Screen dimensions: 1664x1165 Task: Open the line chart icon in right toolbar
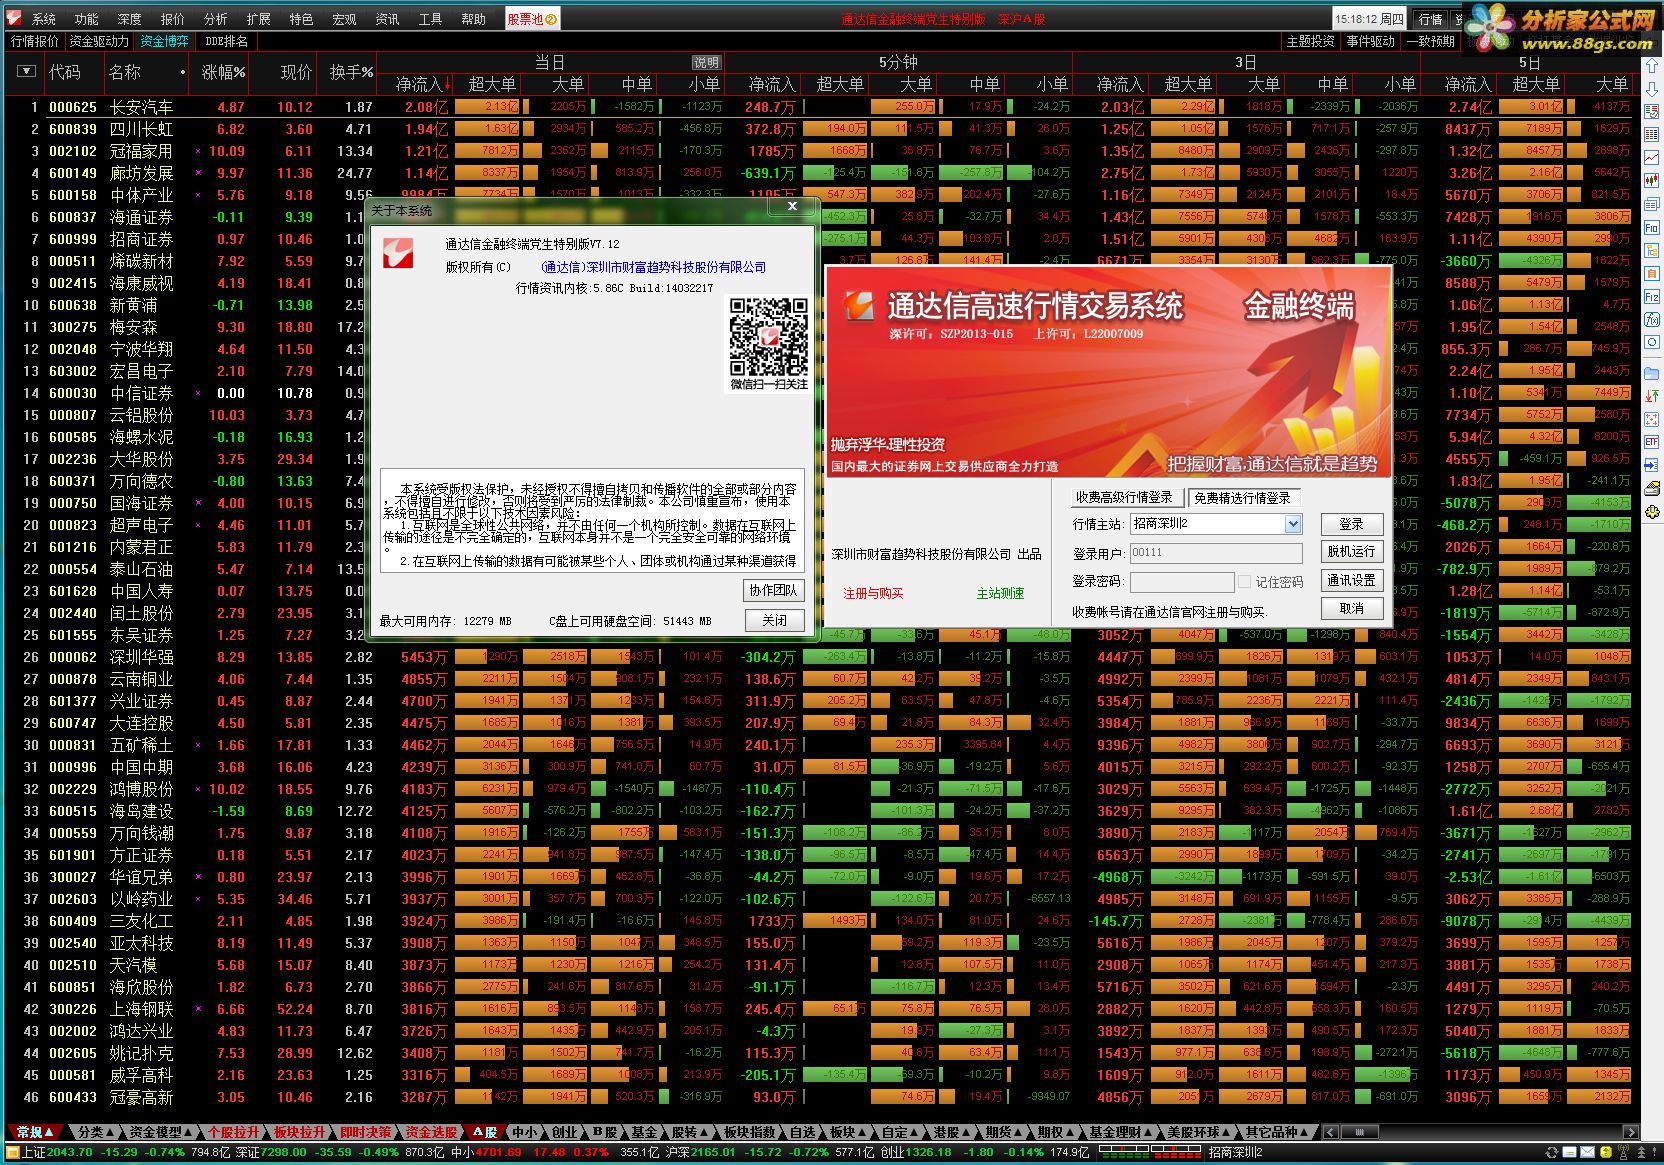pyautogui.click(x=1651, y=158)
